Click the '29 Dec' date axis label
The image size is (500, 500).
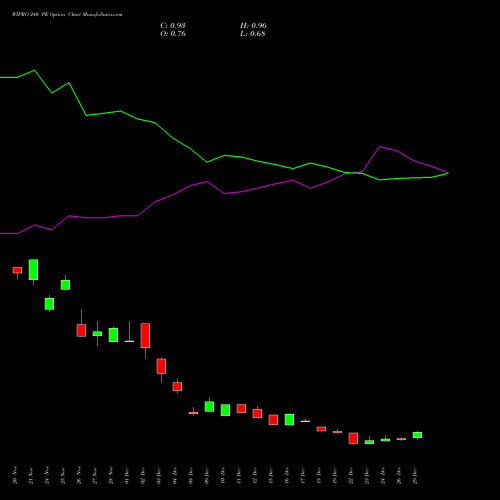pos(415,475)
